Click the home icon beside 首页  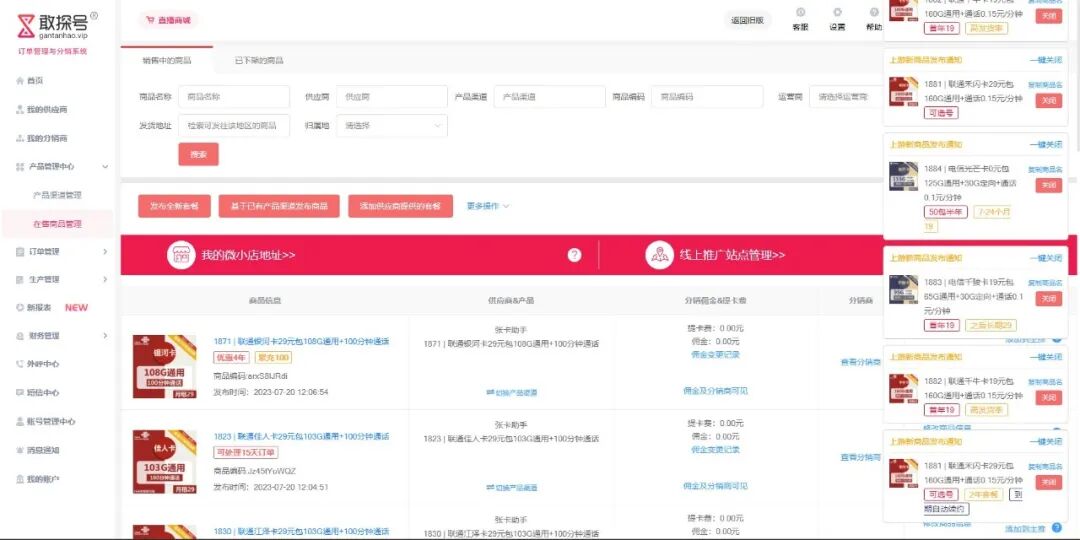tap(19, 81)
